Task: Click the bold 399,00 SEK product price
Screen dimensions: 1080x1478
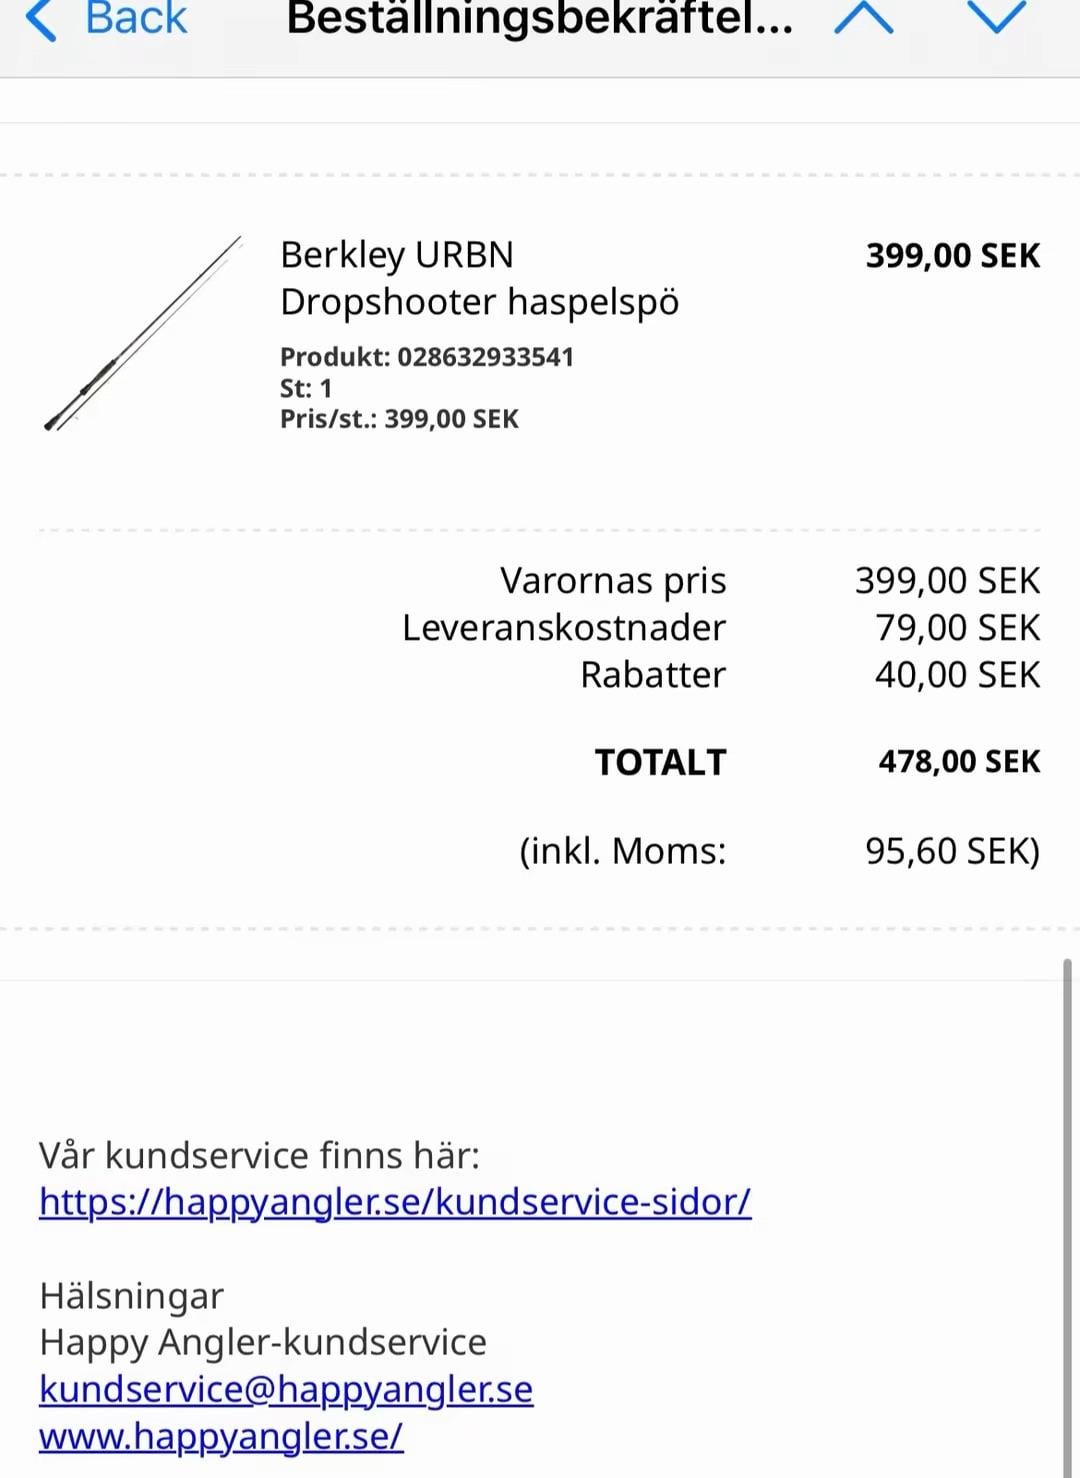Action: point(952,256)
